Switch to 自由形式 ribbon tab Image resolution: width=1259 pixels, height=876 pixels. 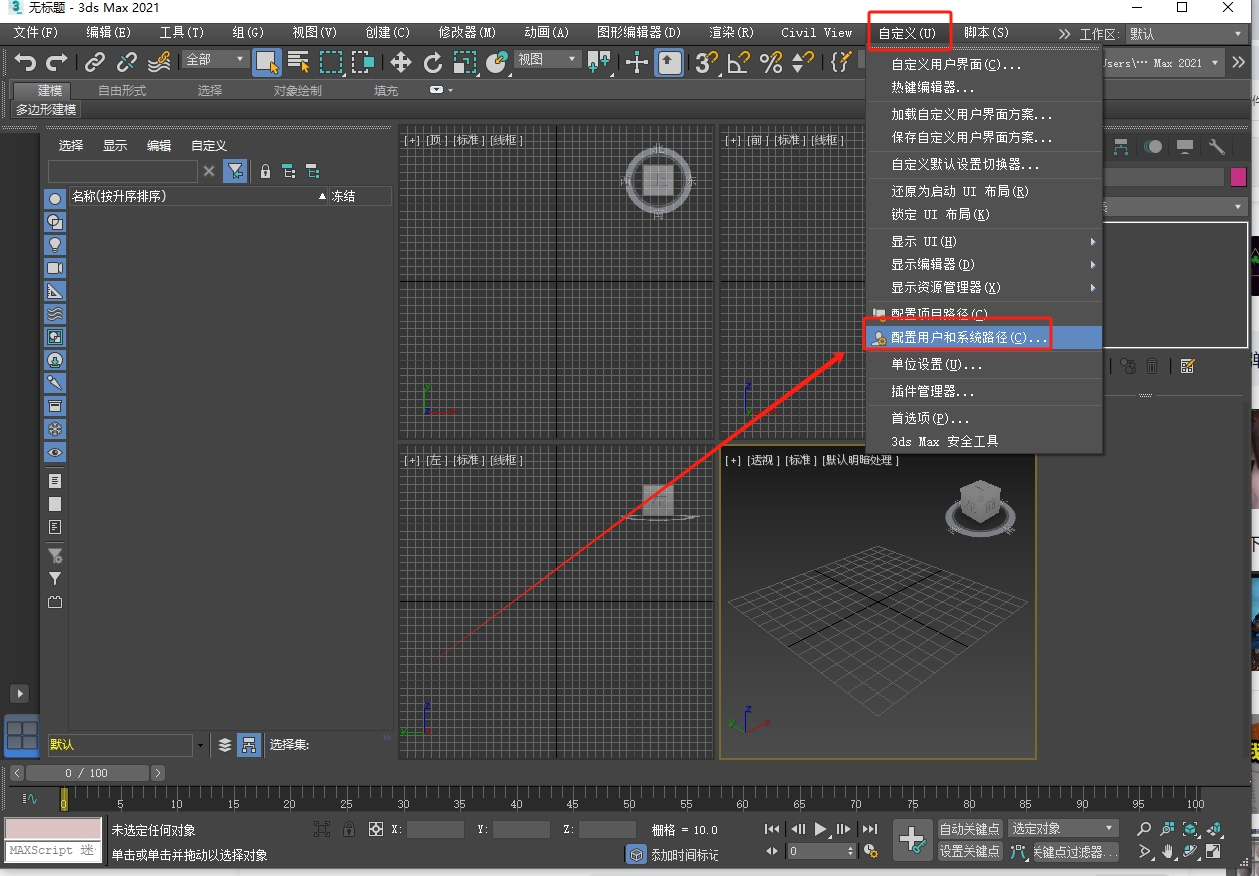pyautogui.click(x=122, y=91)
